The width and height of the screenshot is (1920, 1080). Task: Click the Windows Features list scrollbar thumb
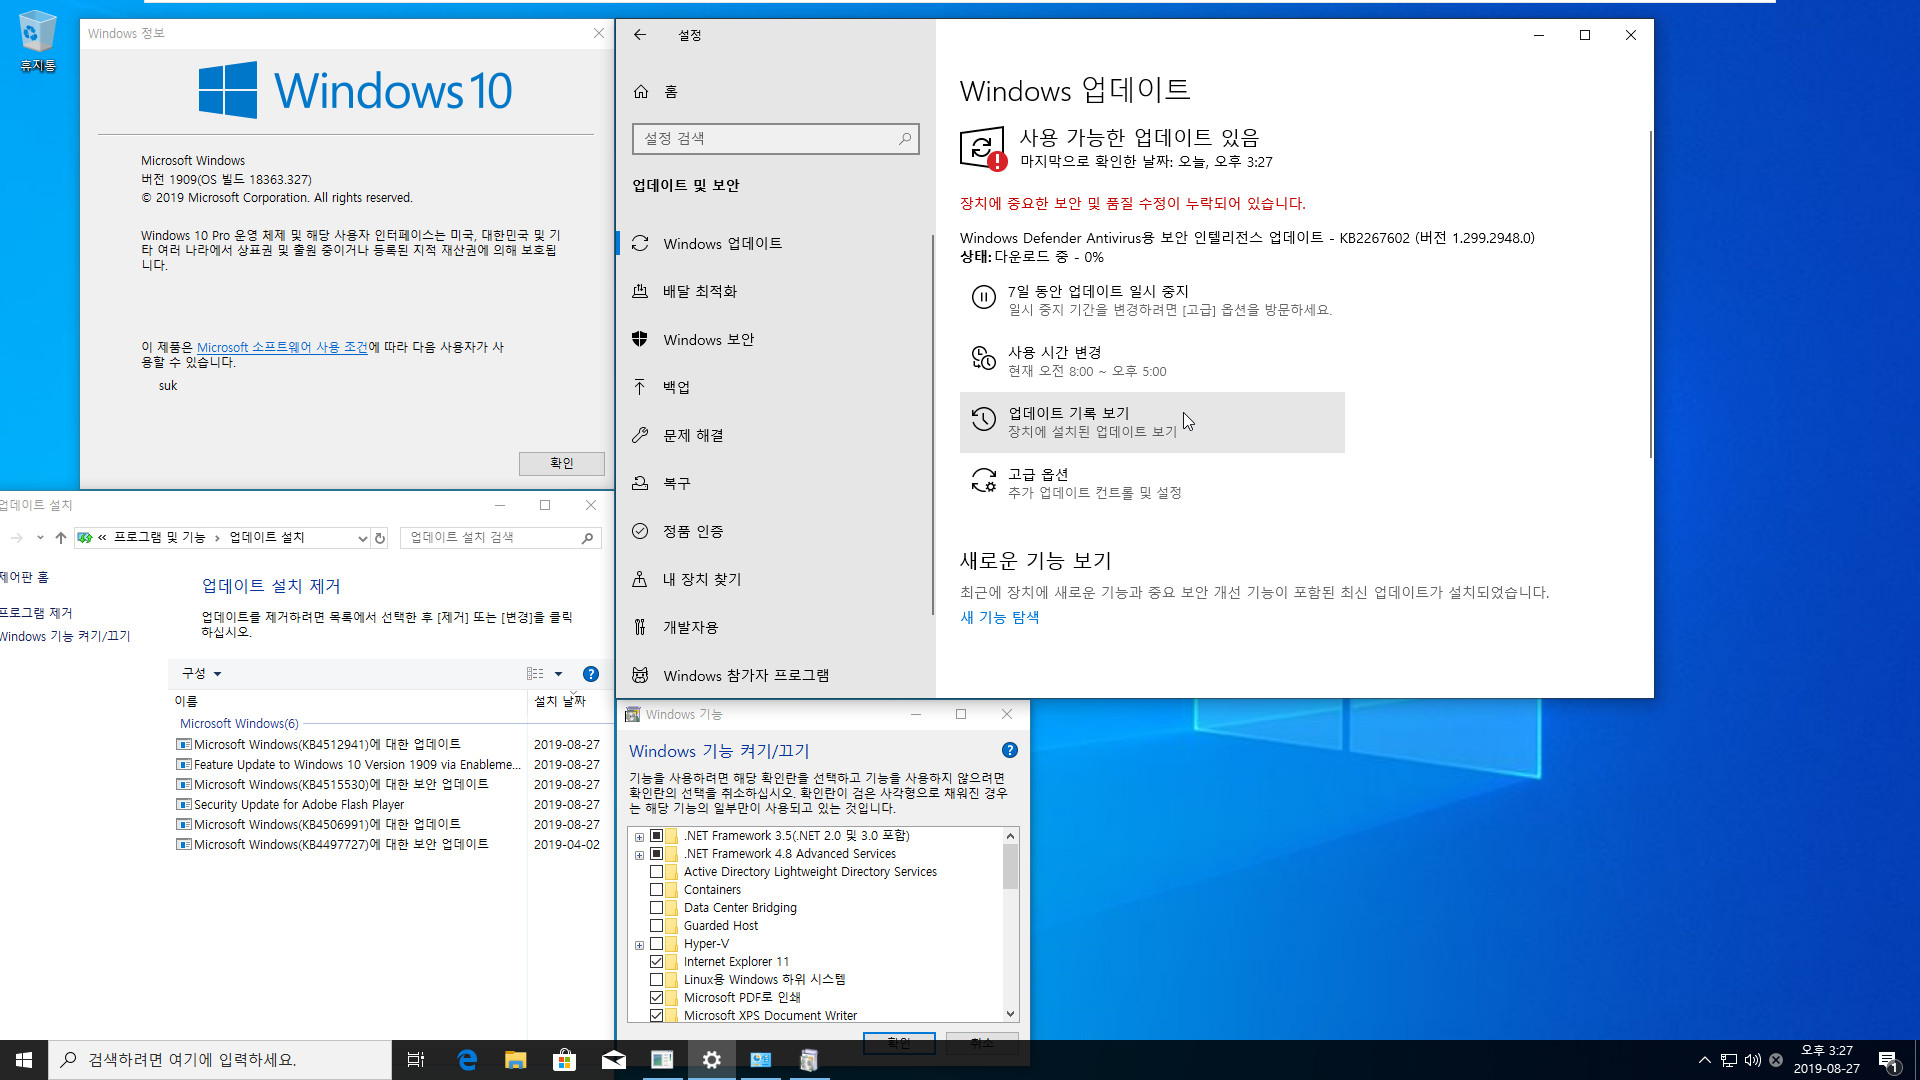click(x=1010, y=866)
